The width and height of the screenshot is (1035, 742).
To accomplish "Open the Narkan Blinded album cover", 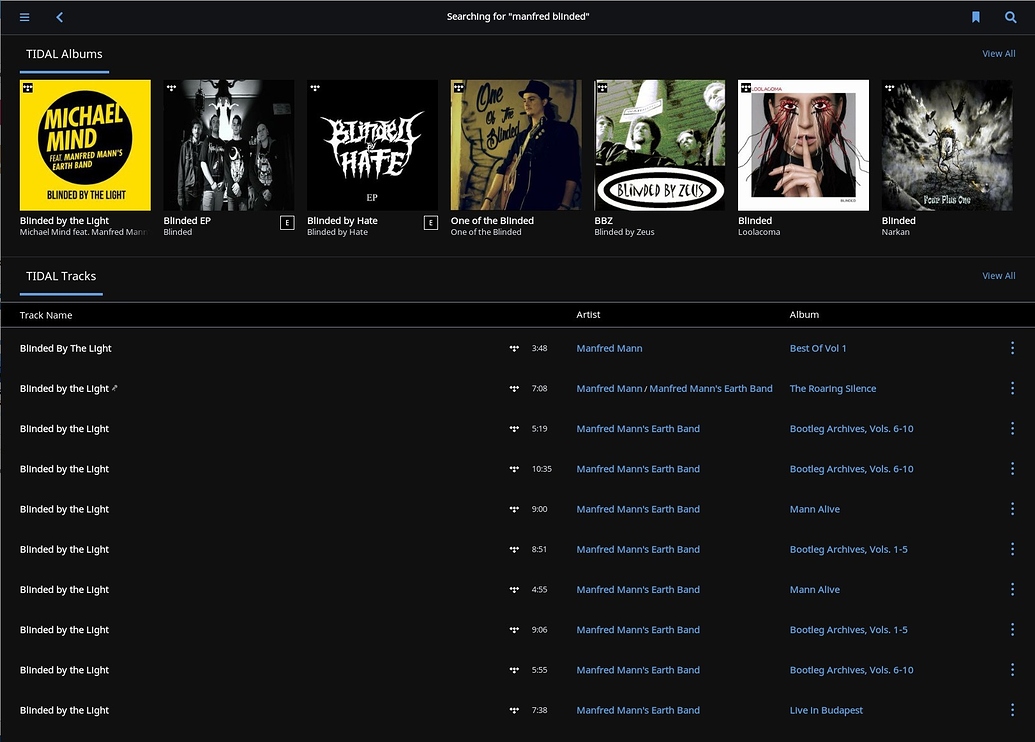I will (x=947, y=145).
